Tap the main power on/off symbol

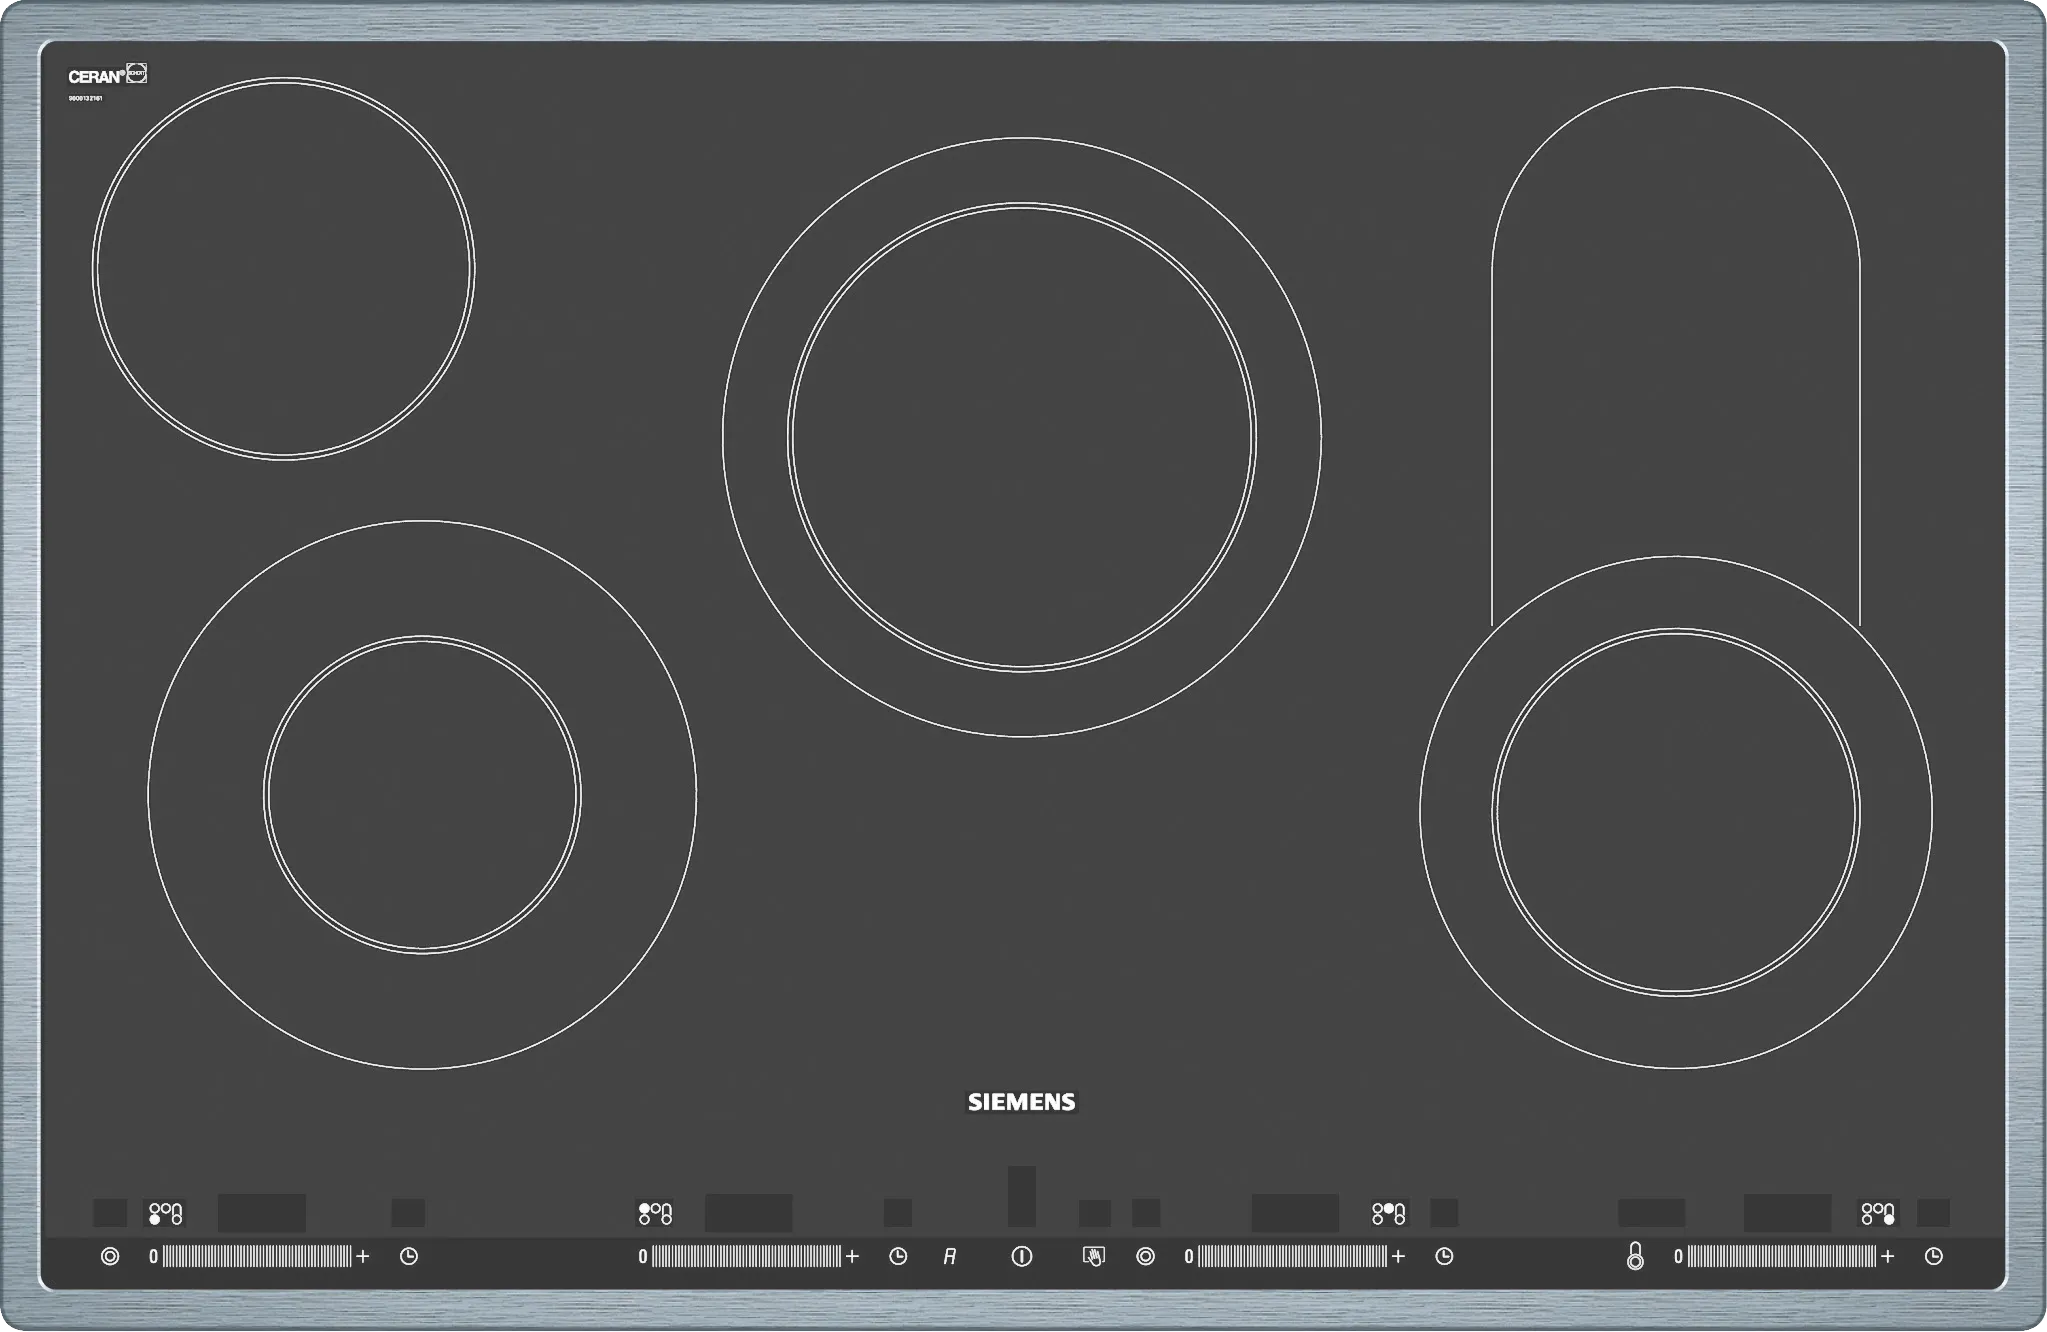(1021, 1256)
